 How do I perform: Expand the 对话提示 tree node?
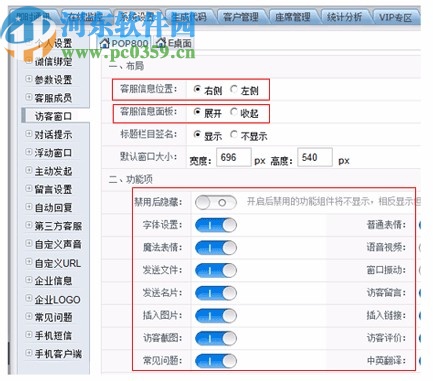tap(29, 134)
